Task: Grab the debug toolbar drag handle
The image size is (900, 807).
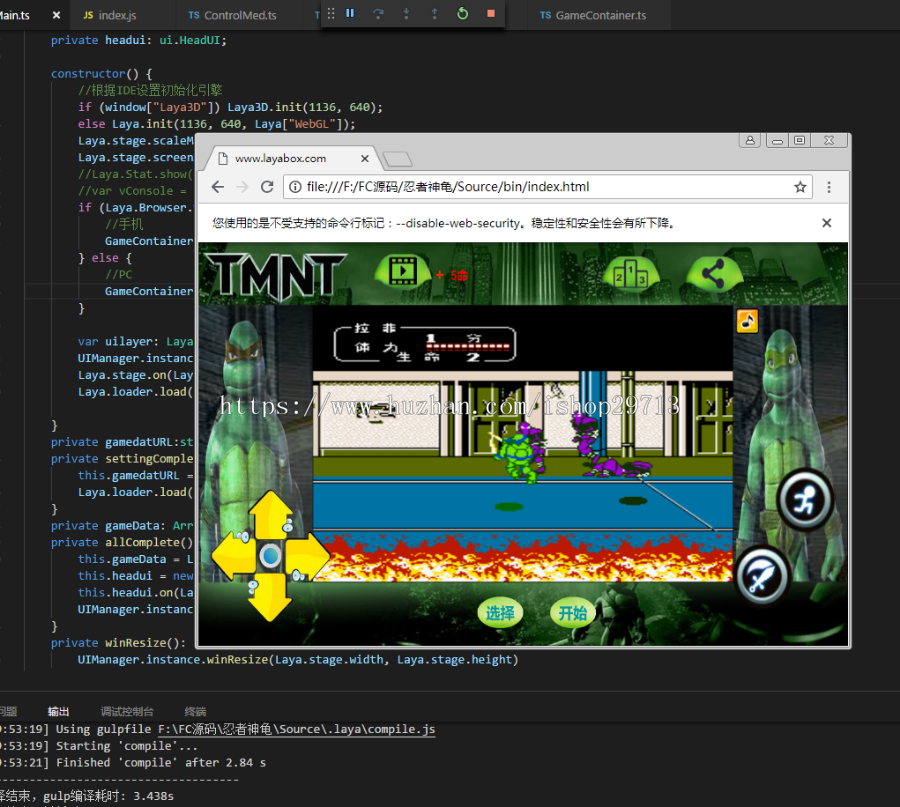Action: [331, 13]
